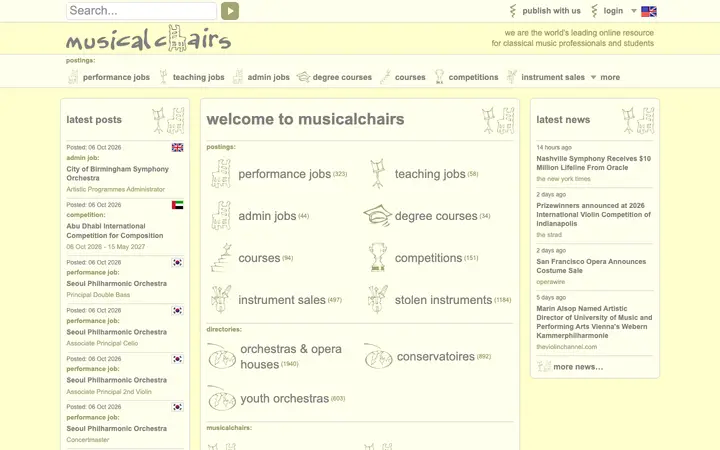This screenshot has height=450, width=720.
Task: Click the theviolinchannel.com source text
Action: [567, 347]
